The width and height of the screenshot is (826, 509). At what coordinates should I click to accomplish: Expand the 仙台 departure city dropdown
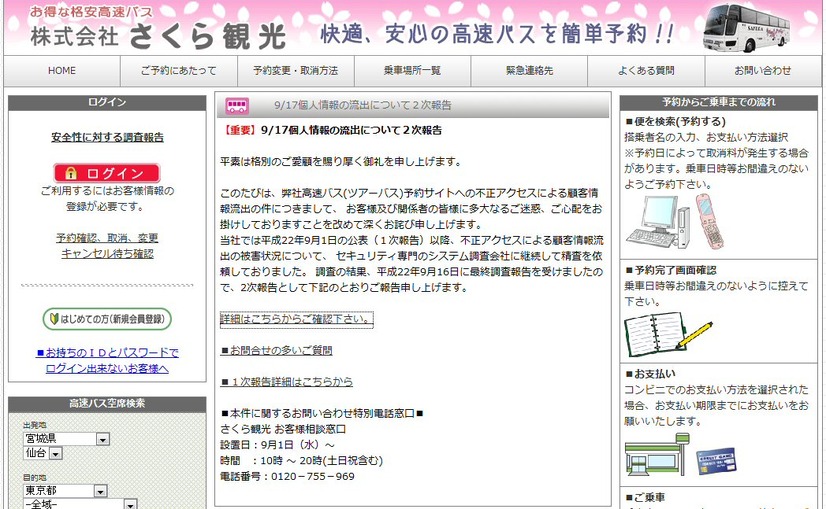(56, 453)
